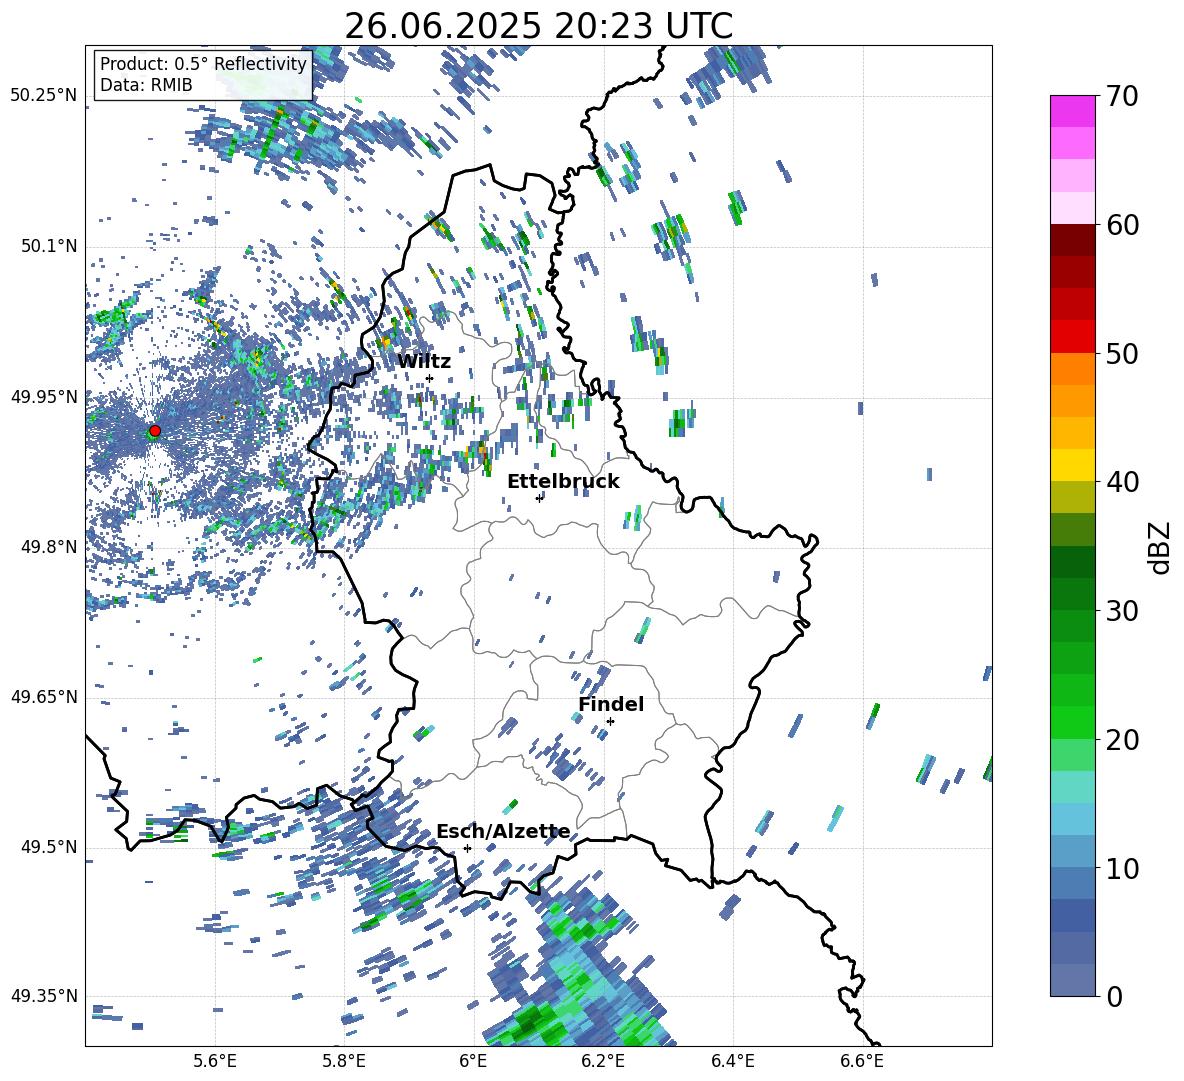Click the Wiltz location cross marker
Viewport: 1184px width, 1081px height.
[x=430, y=378]
